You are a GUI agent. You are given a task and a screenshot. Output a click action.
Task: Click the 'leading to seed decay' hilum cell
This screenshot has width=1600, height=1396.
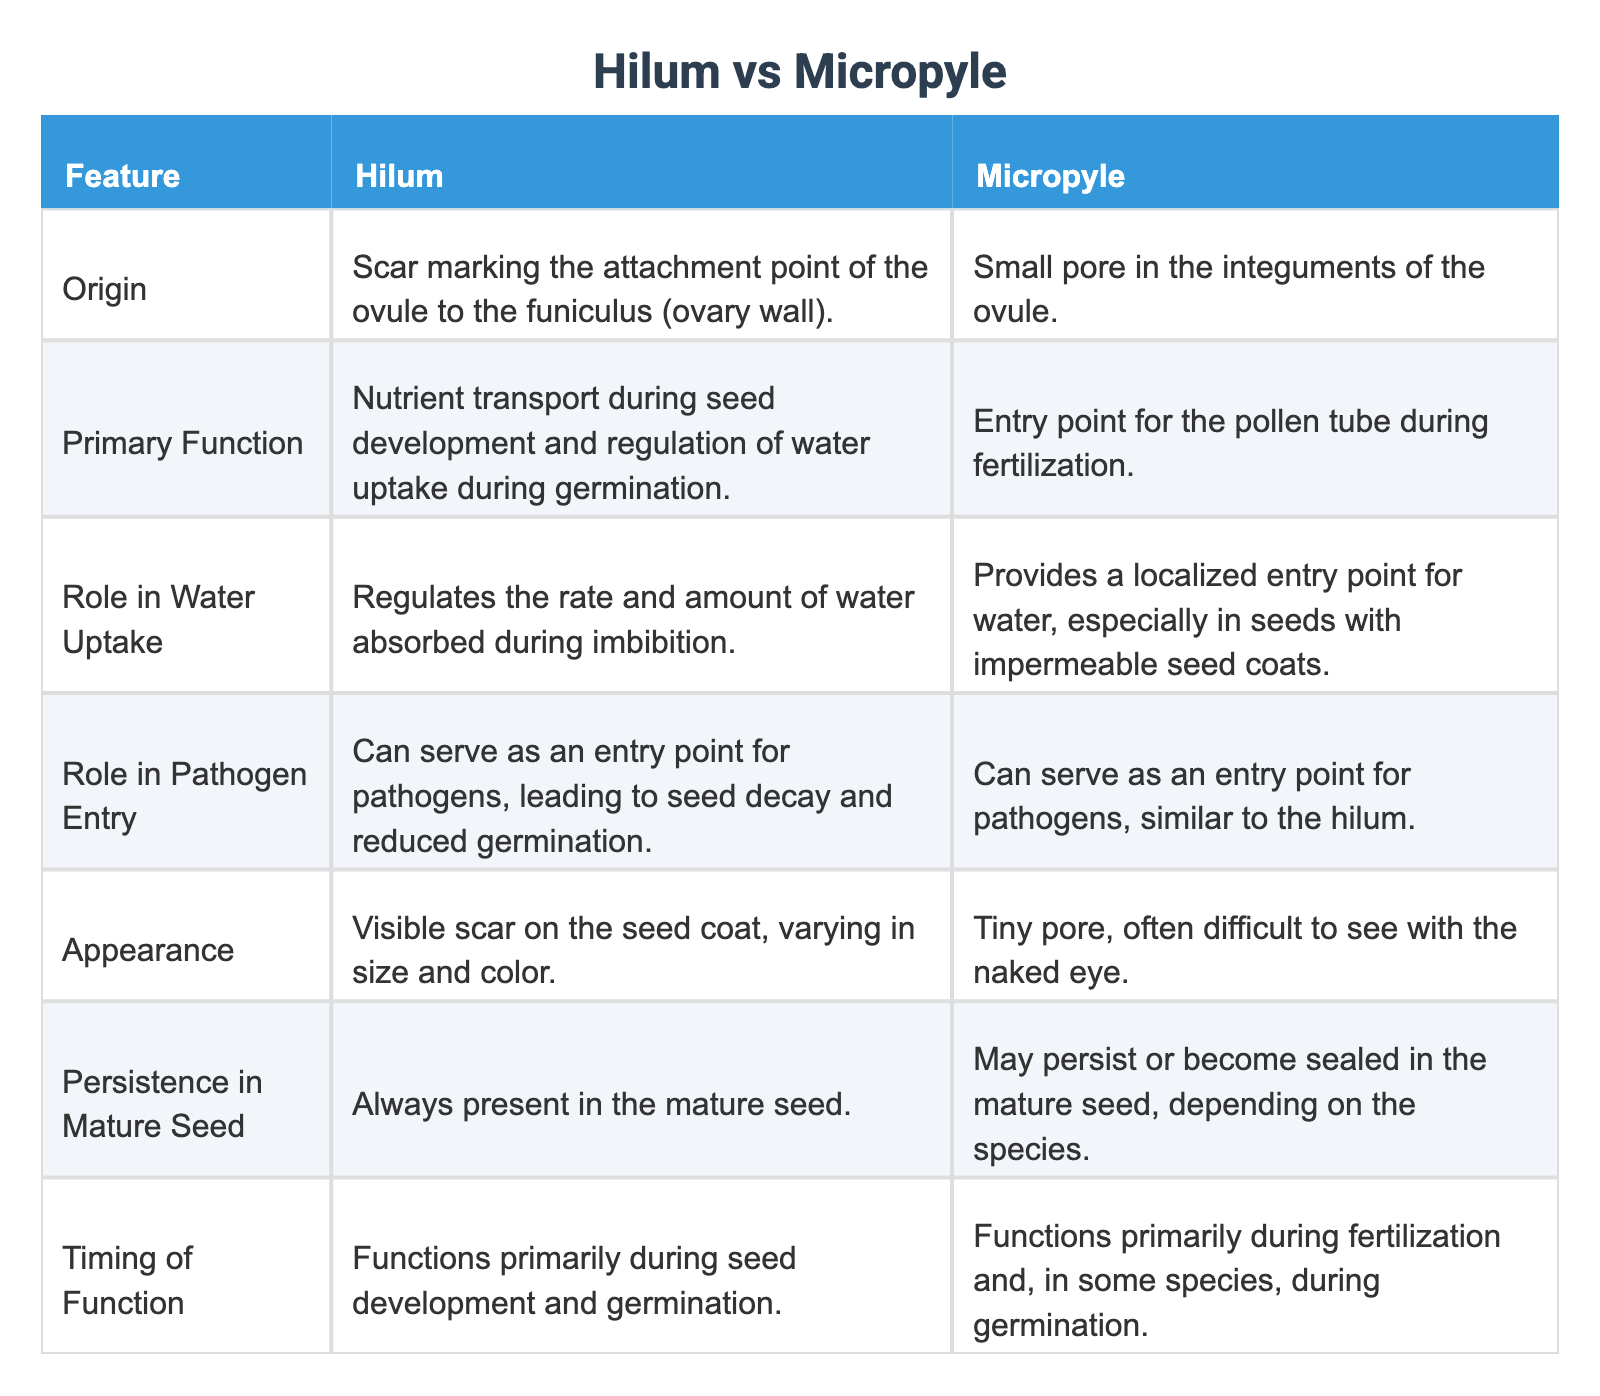621,796
